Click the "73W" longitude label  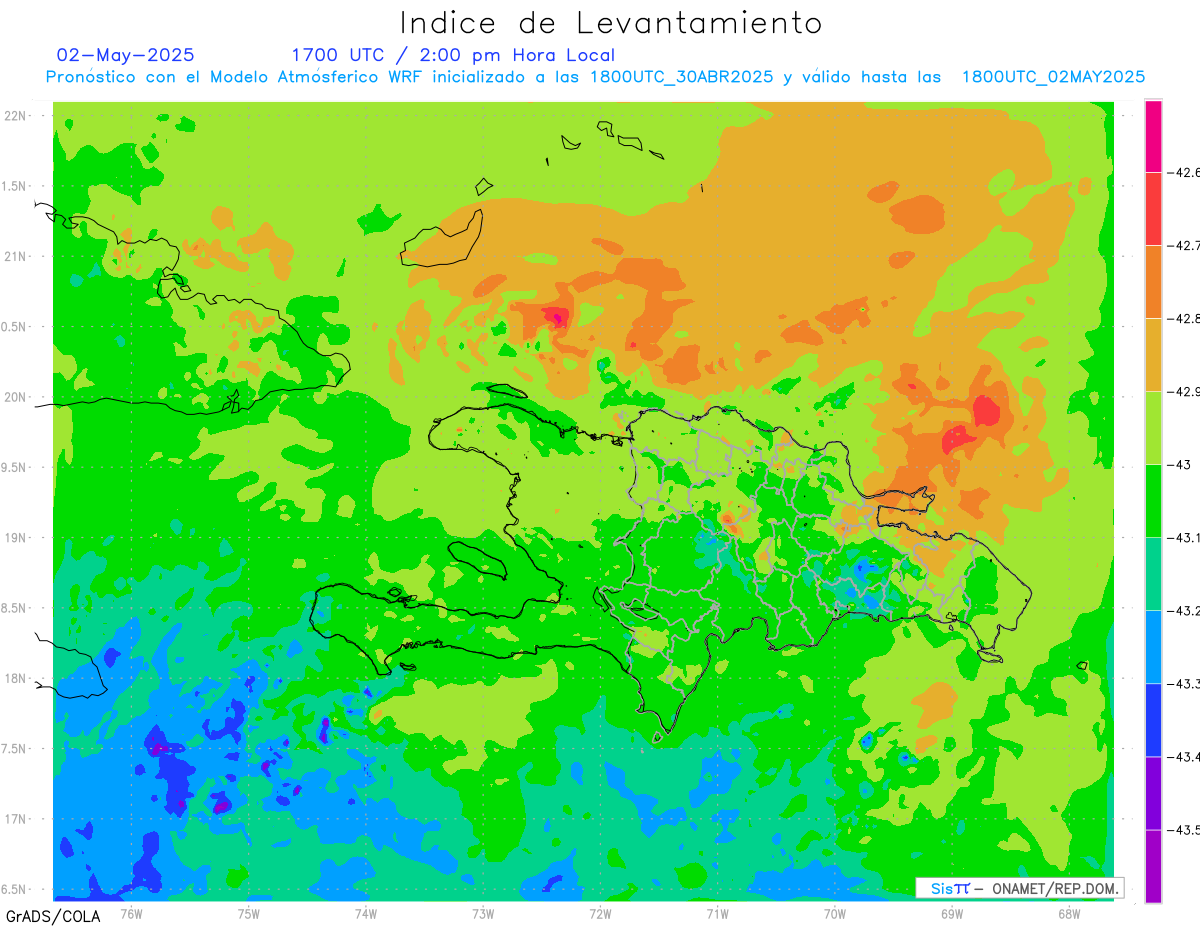click(483, 912)
